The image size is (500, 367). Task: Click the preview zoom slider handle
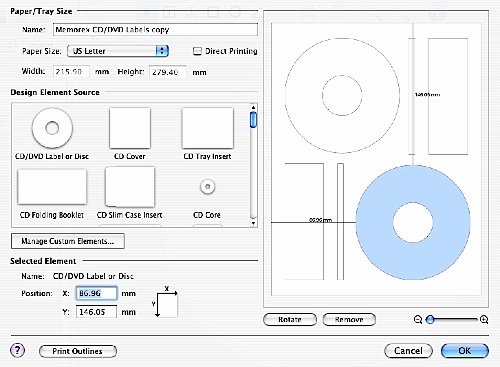pos(430,319)
